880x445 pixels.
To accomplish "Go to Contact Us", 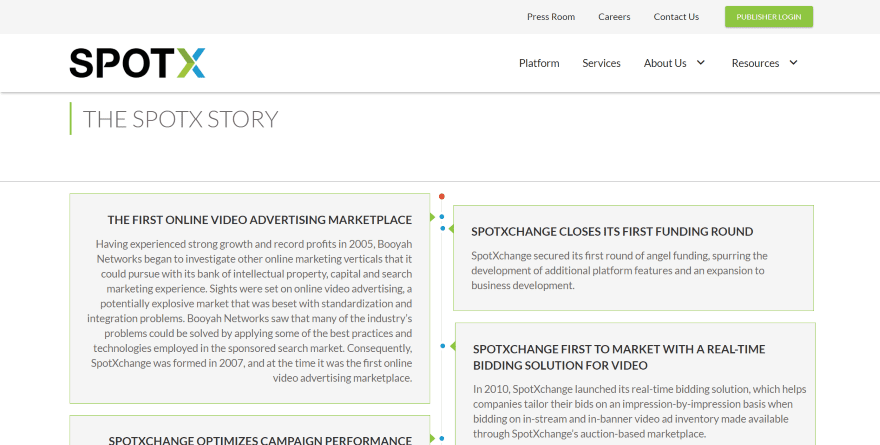I will [676, 17].
